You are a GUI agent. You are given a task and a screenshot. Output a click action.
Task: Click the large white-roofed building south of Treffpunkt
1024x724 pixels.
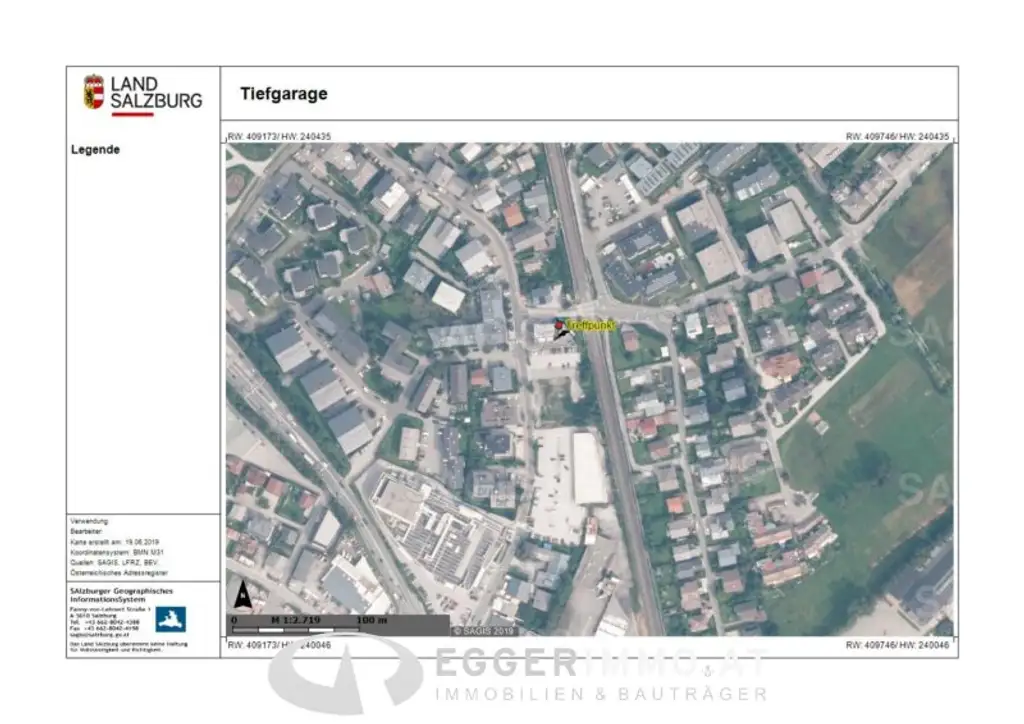point(588,467)
